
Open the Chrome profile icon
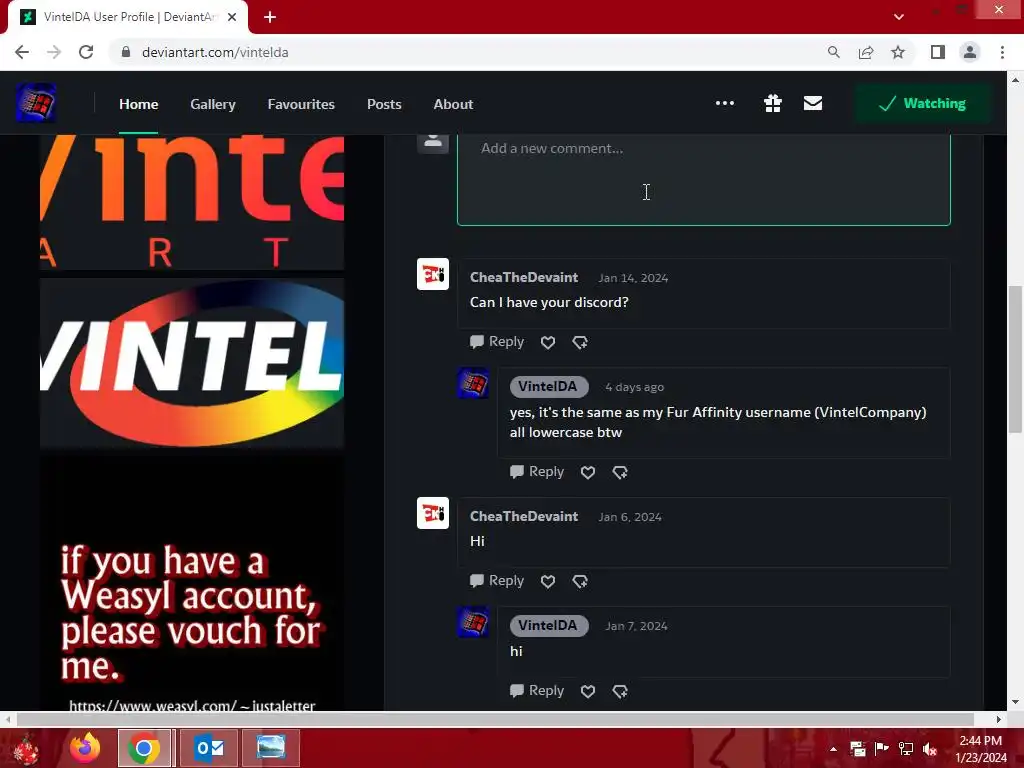[970, 52]
